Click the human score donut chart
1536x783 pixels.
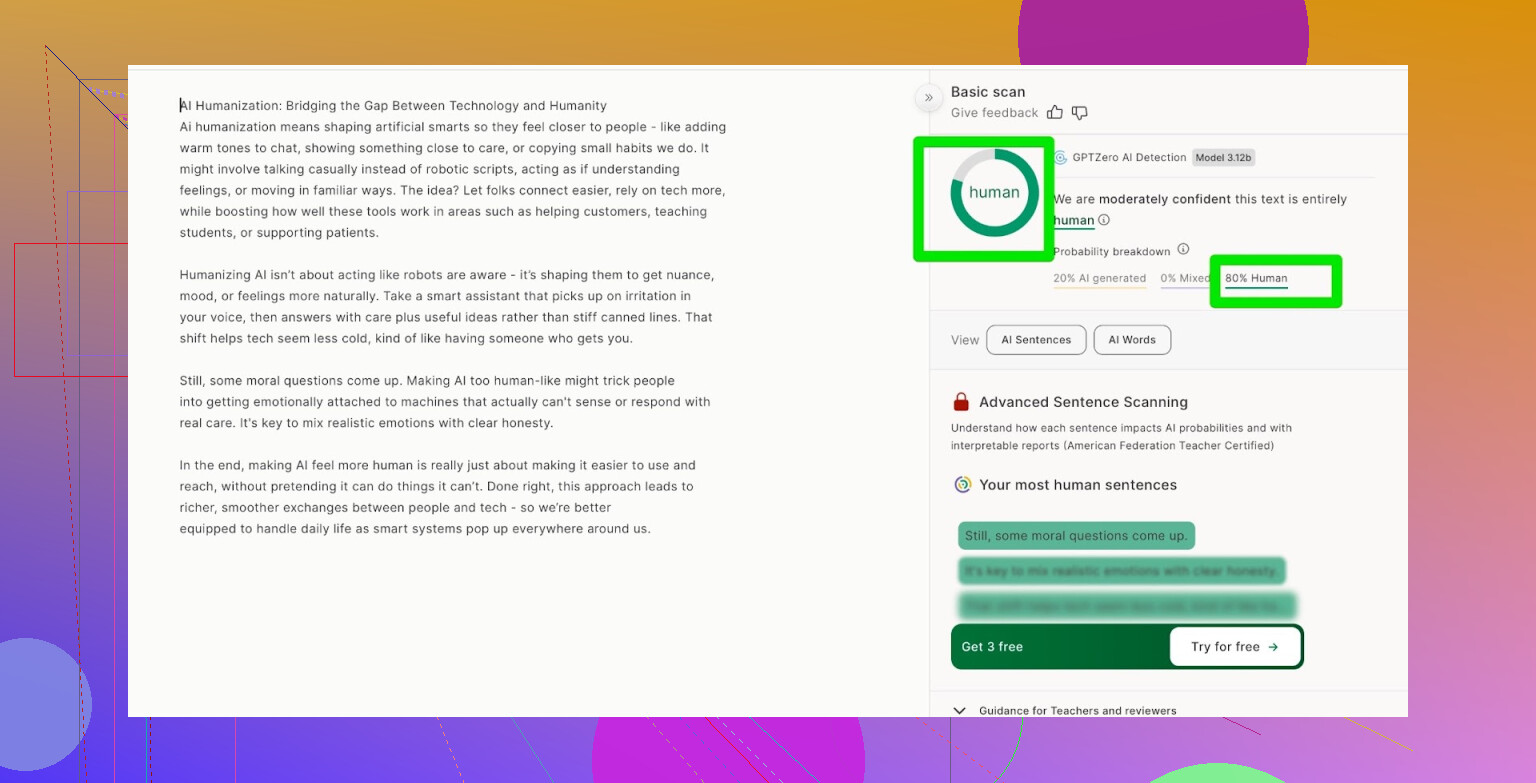pyautogui.click(x=994, y=193)
